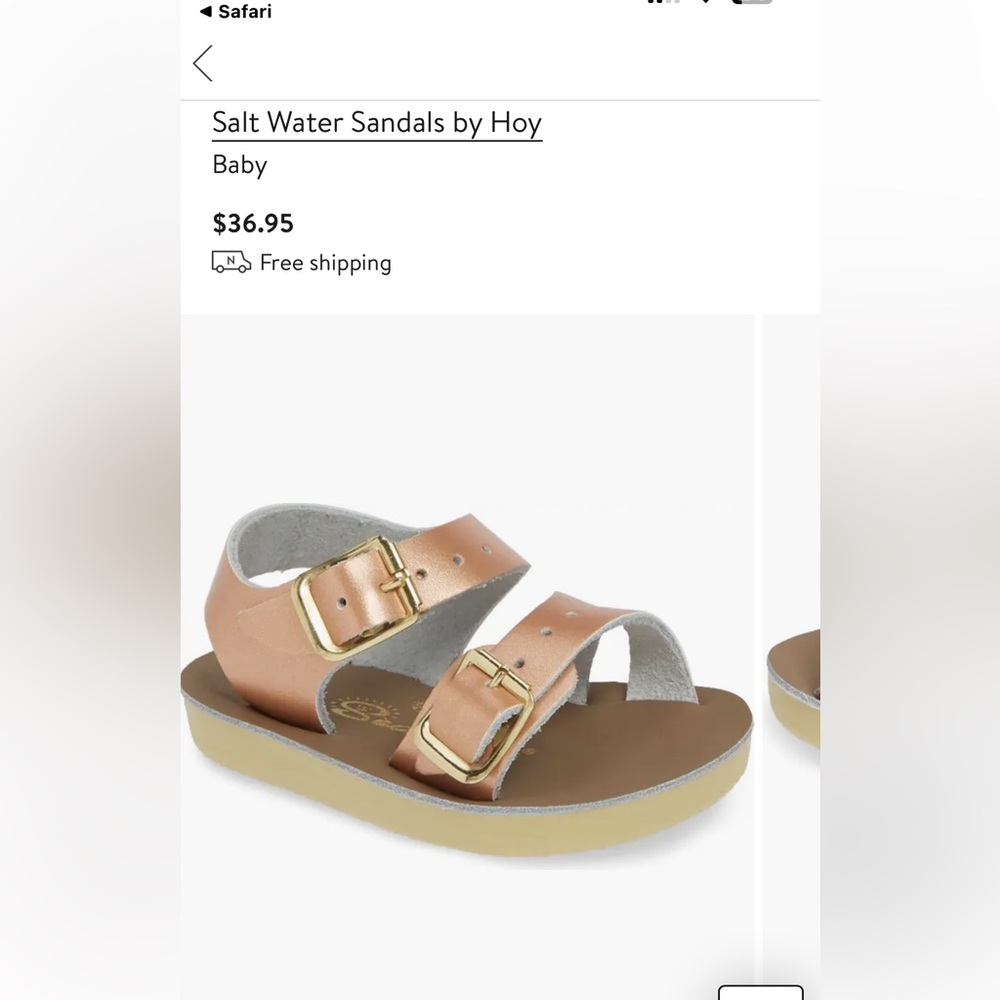Screen dimensions: 1000x1000
Task: Open the Salt Water Sandals by Hoy link
Action: click(376, 123)
